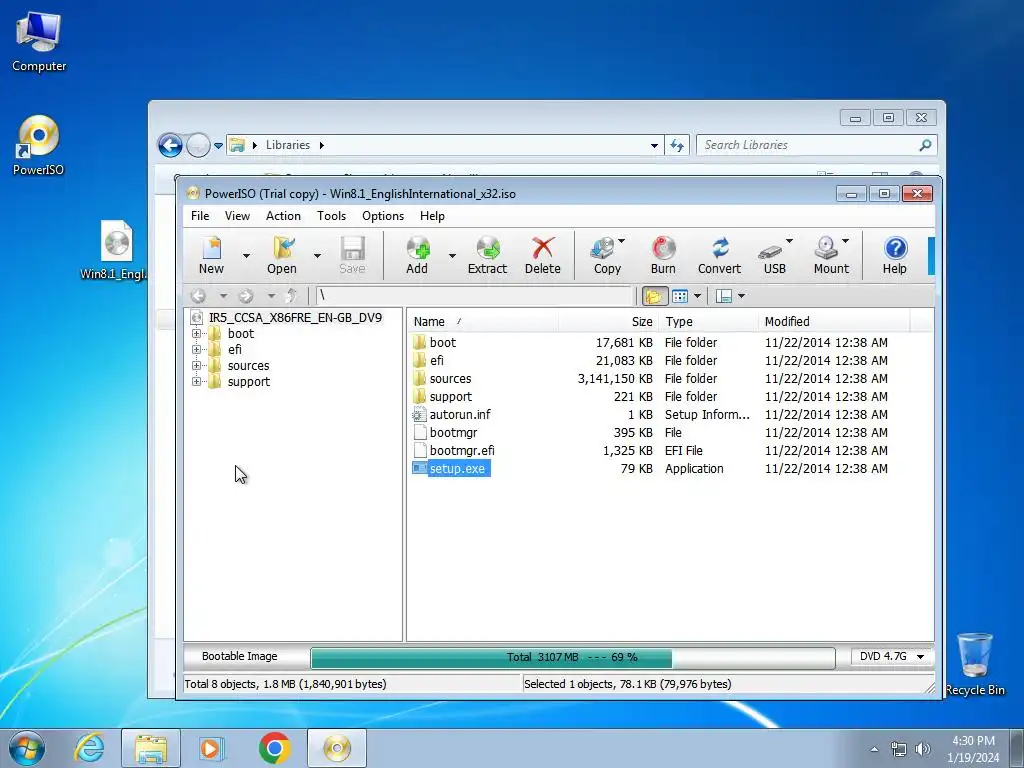Image resolution: width=1024 pixels, height=768 pixels.
Task: Open the dropdown arrow next to Add
Action: tap(452, 255)
